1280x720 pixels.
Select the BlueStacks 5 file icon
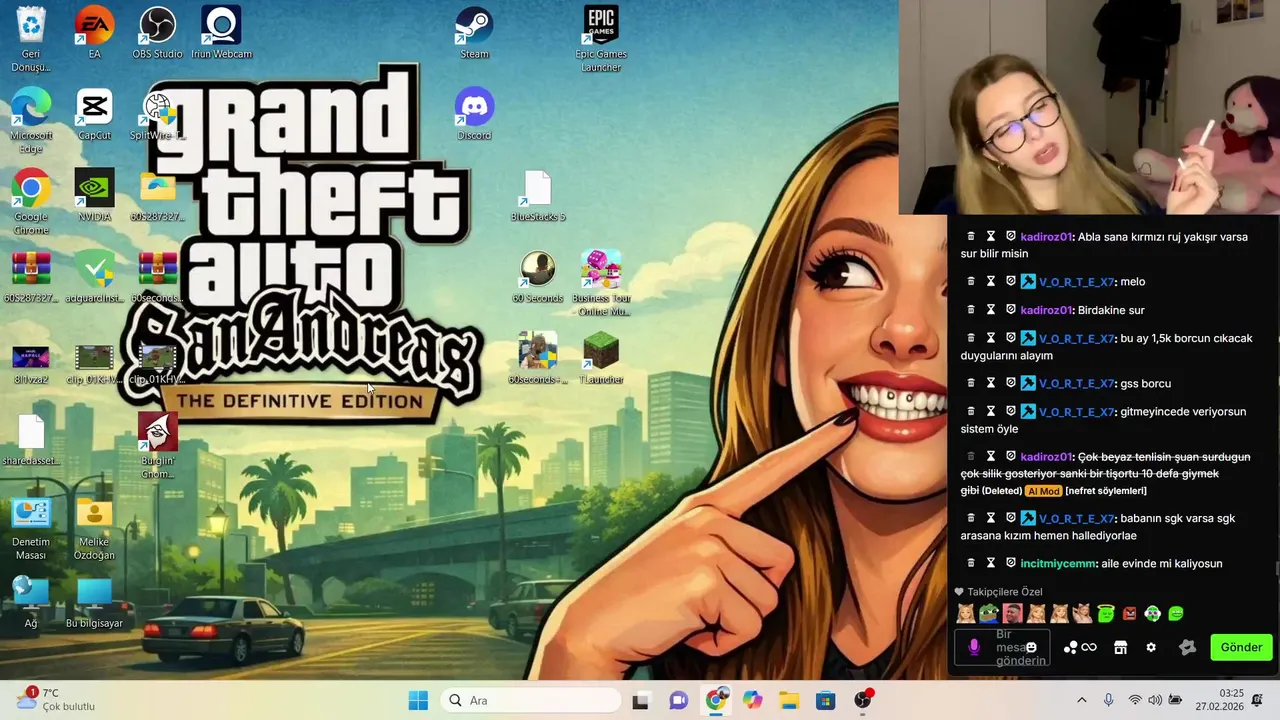pyautogui.click(x=538, y=195)
